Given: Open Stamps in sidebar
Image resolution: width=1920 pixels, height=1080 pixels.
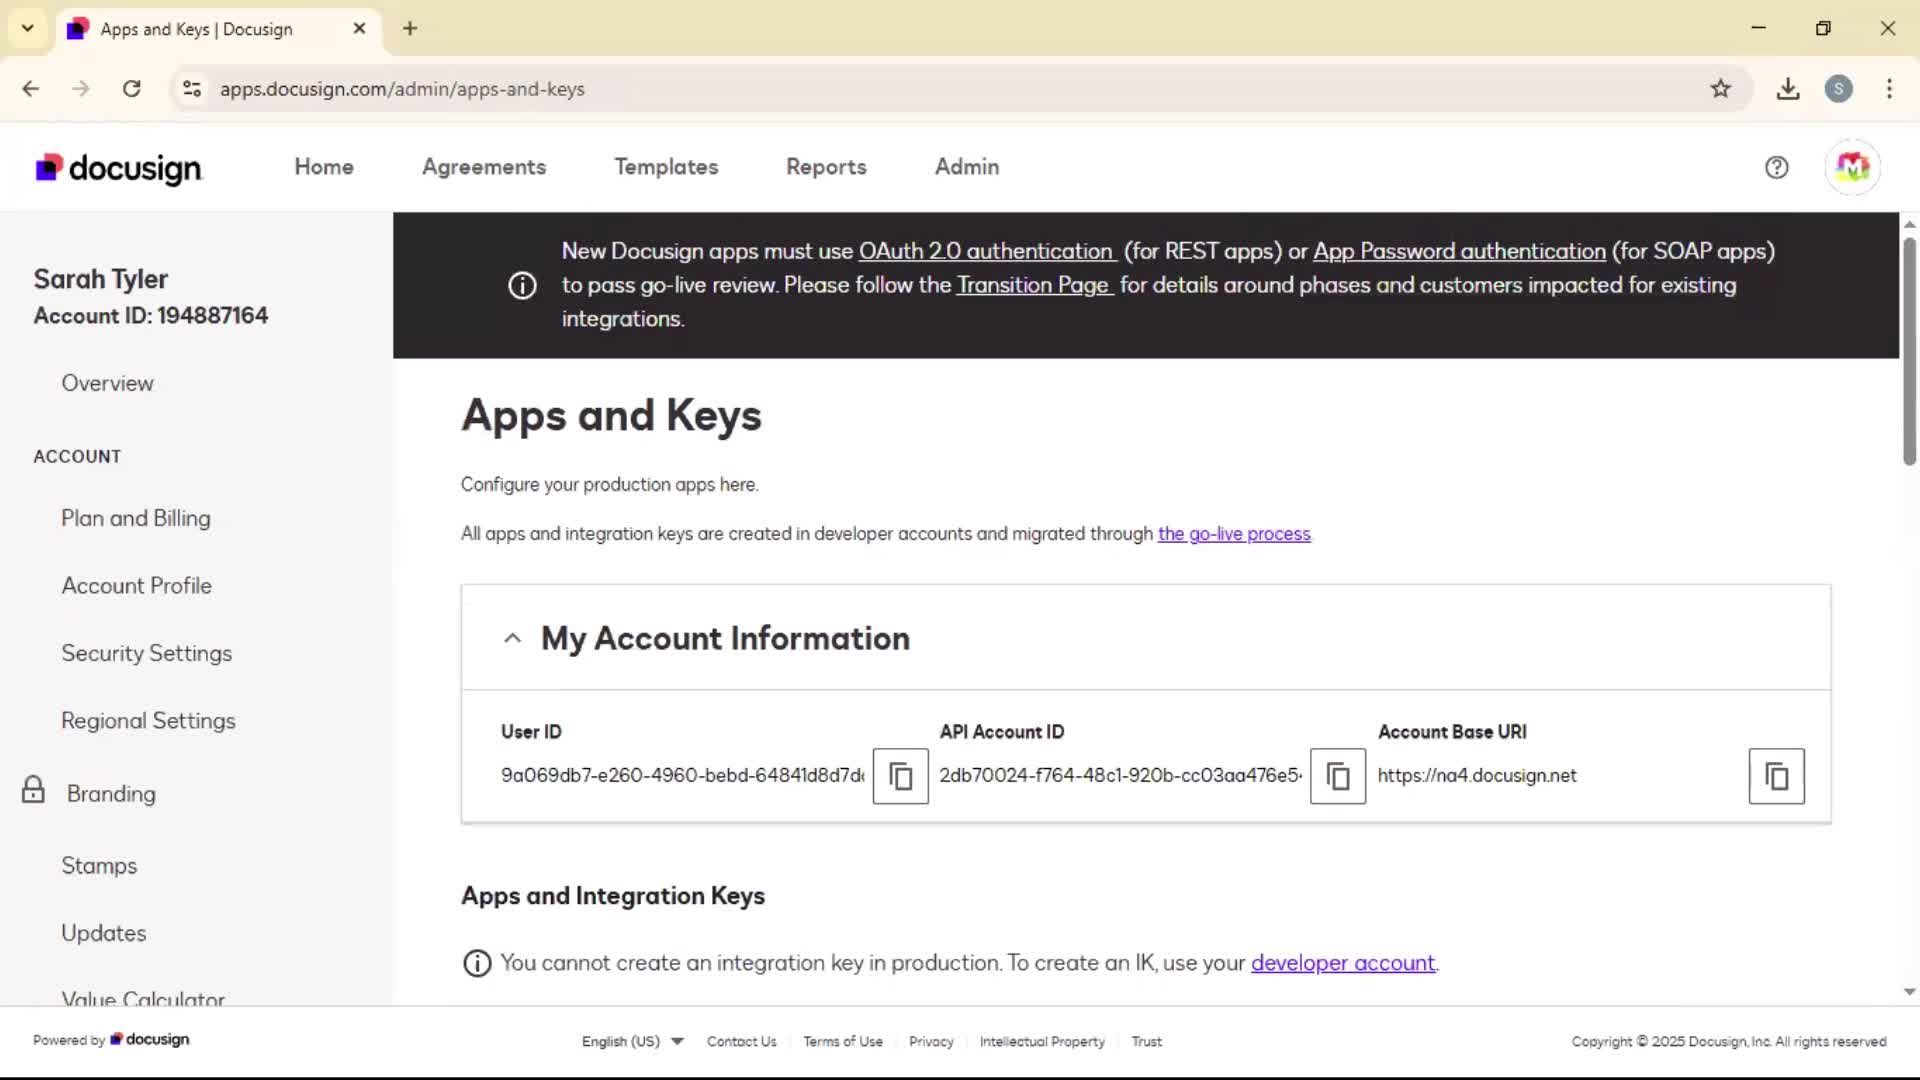Looking at the screenshot, I should tap(99, 866).
